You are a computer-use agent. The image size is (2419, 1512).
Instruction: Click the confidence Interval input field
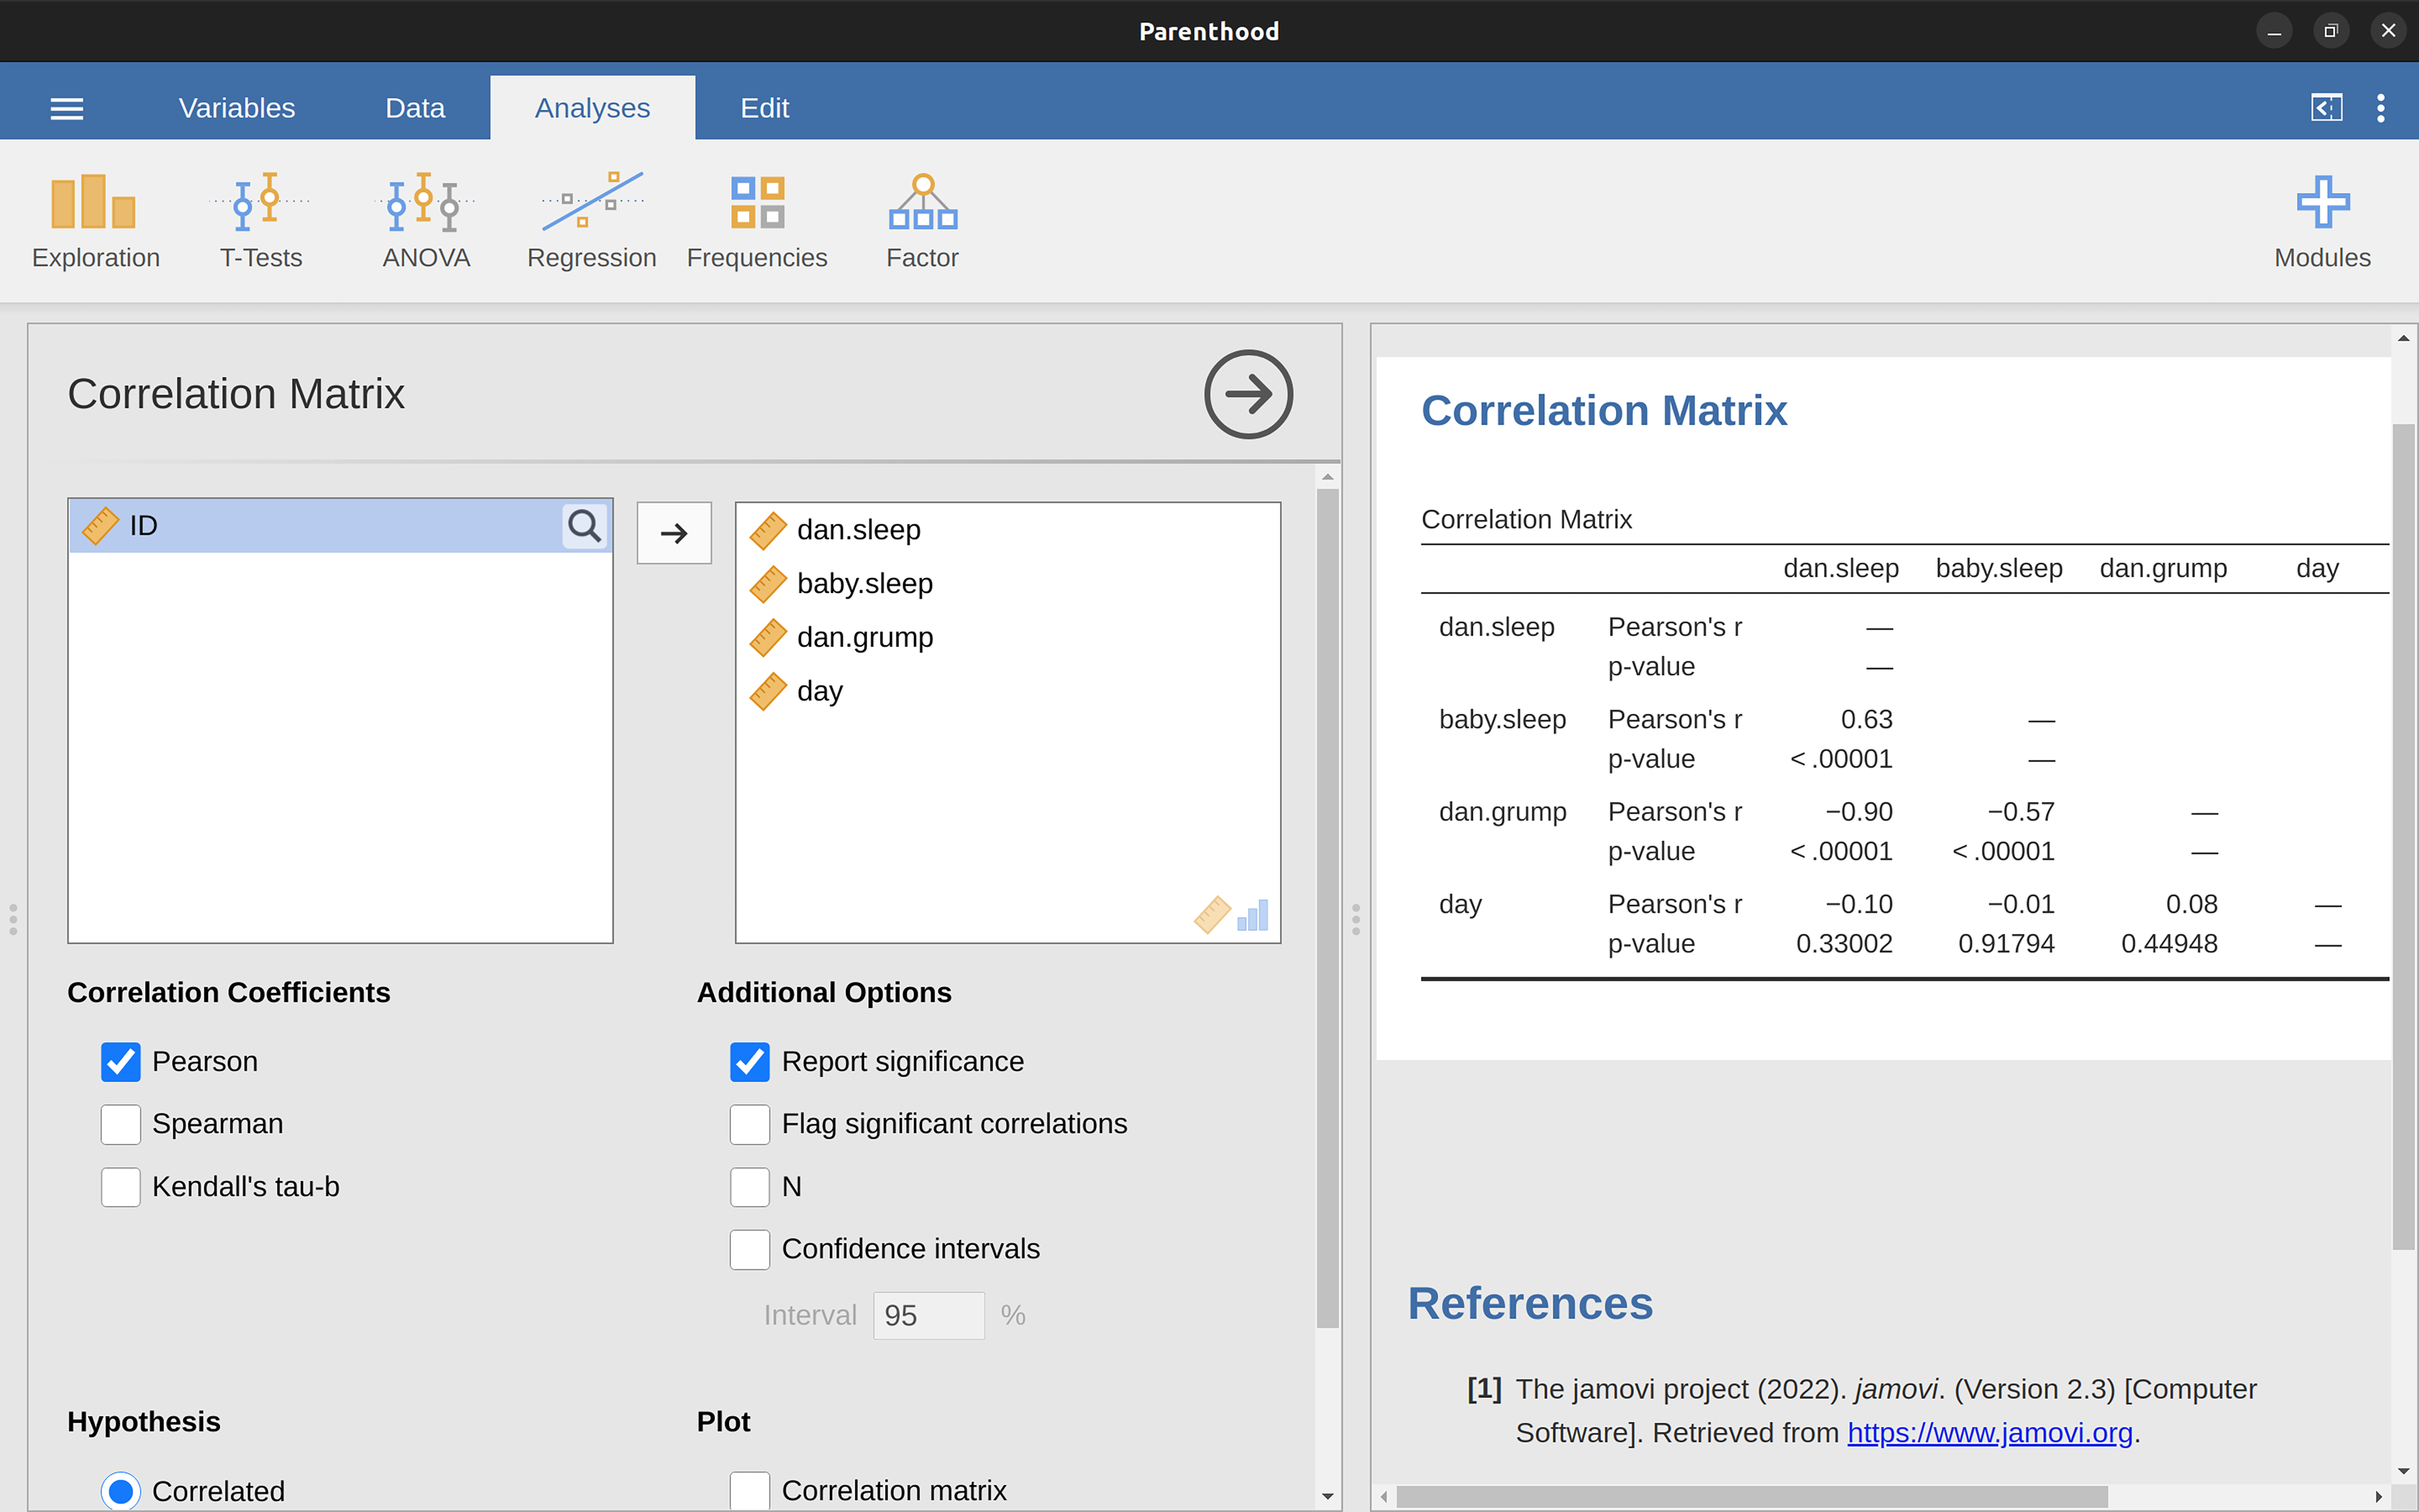click(927, 1315)
